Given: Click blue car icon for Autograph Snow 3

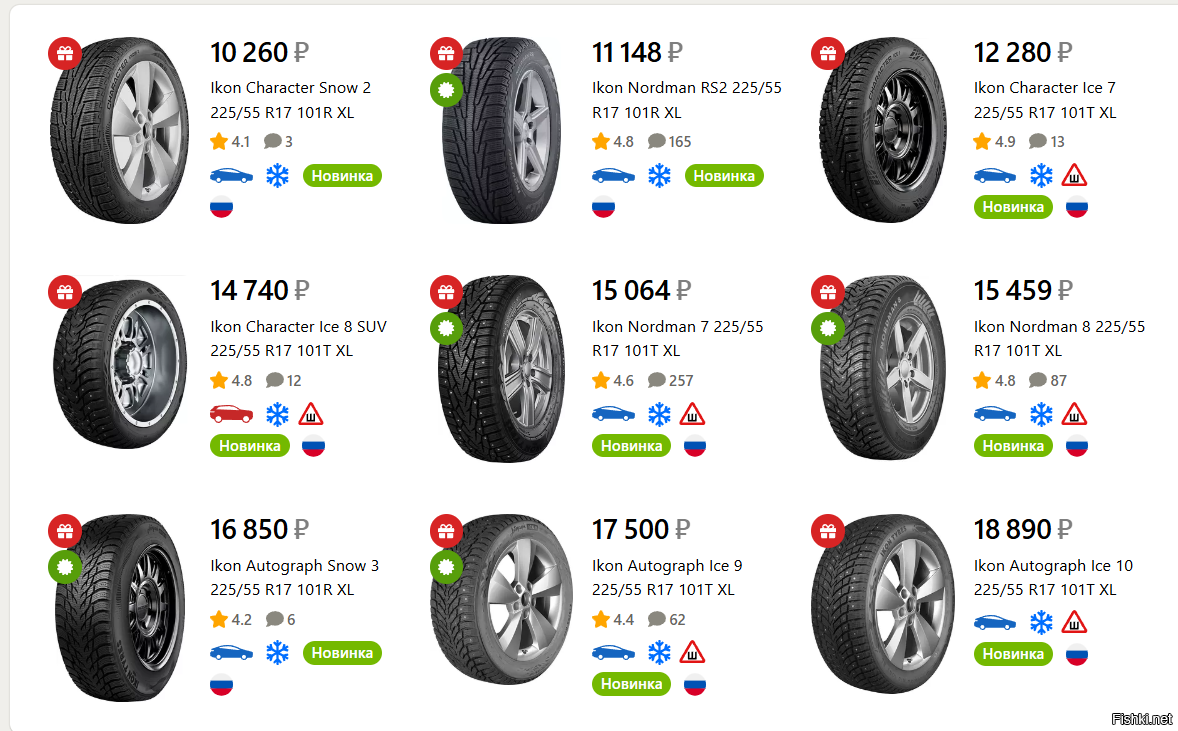Looking at the screenshot, I should tap(231, 653).
